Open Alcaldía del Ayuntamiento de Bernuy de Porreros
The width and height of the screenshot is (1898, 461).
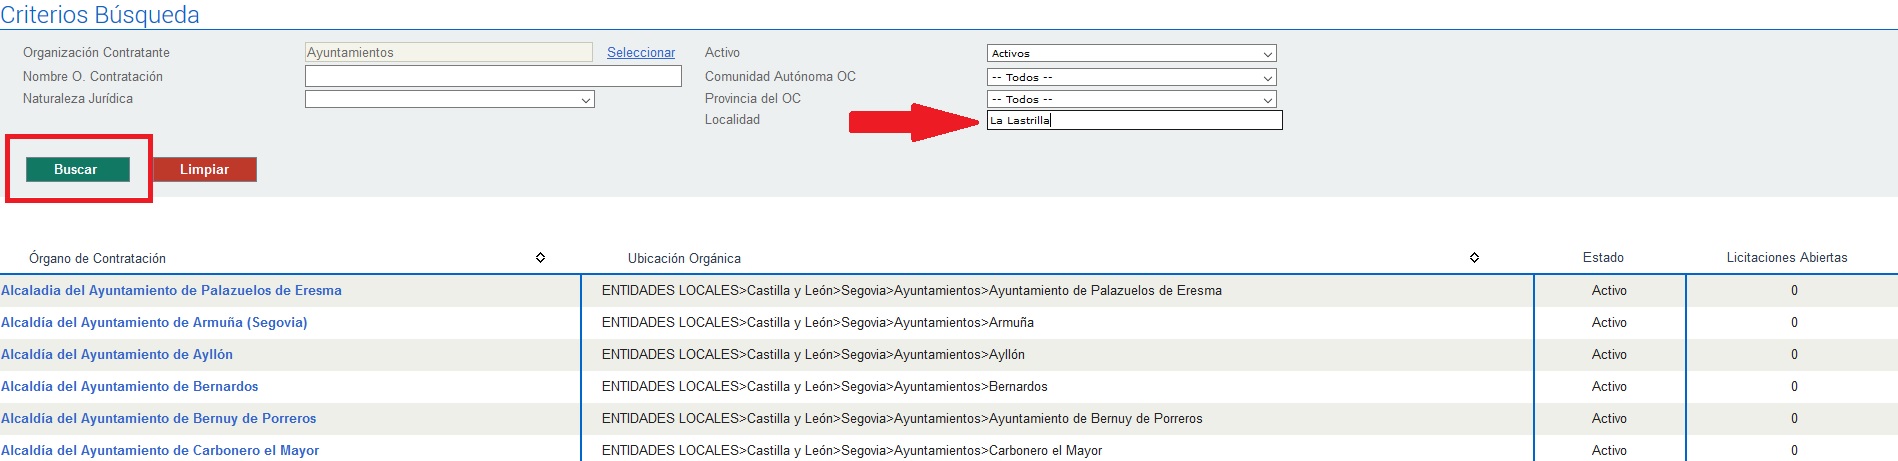coord(159,419)
